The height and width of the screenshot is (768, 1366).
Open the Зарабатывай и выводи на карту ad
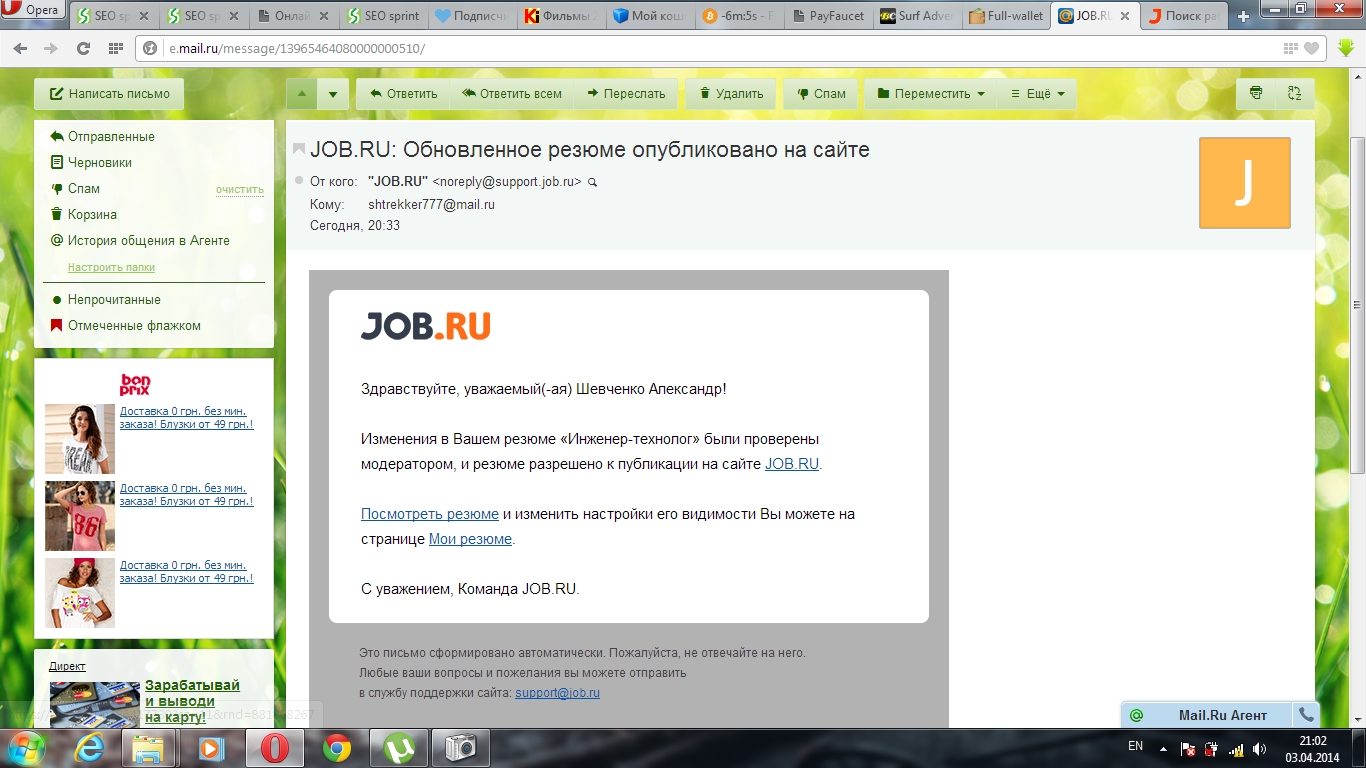193,701
